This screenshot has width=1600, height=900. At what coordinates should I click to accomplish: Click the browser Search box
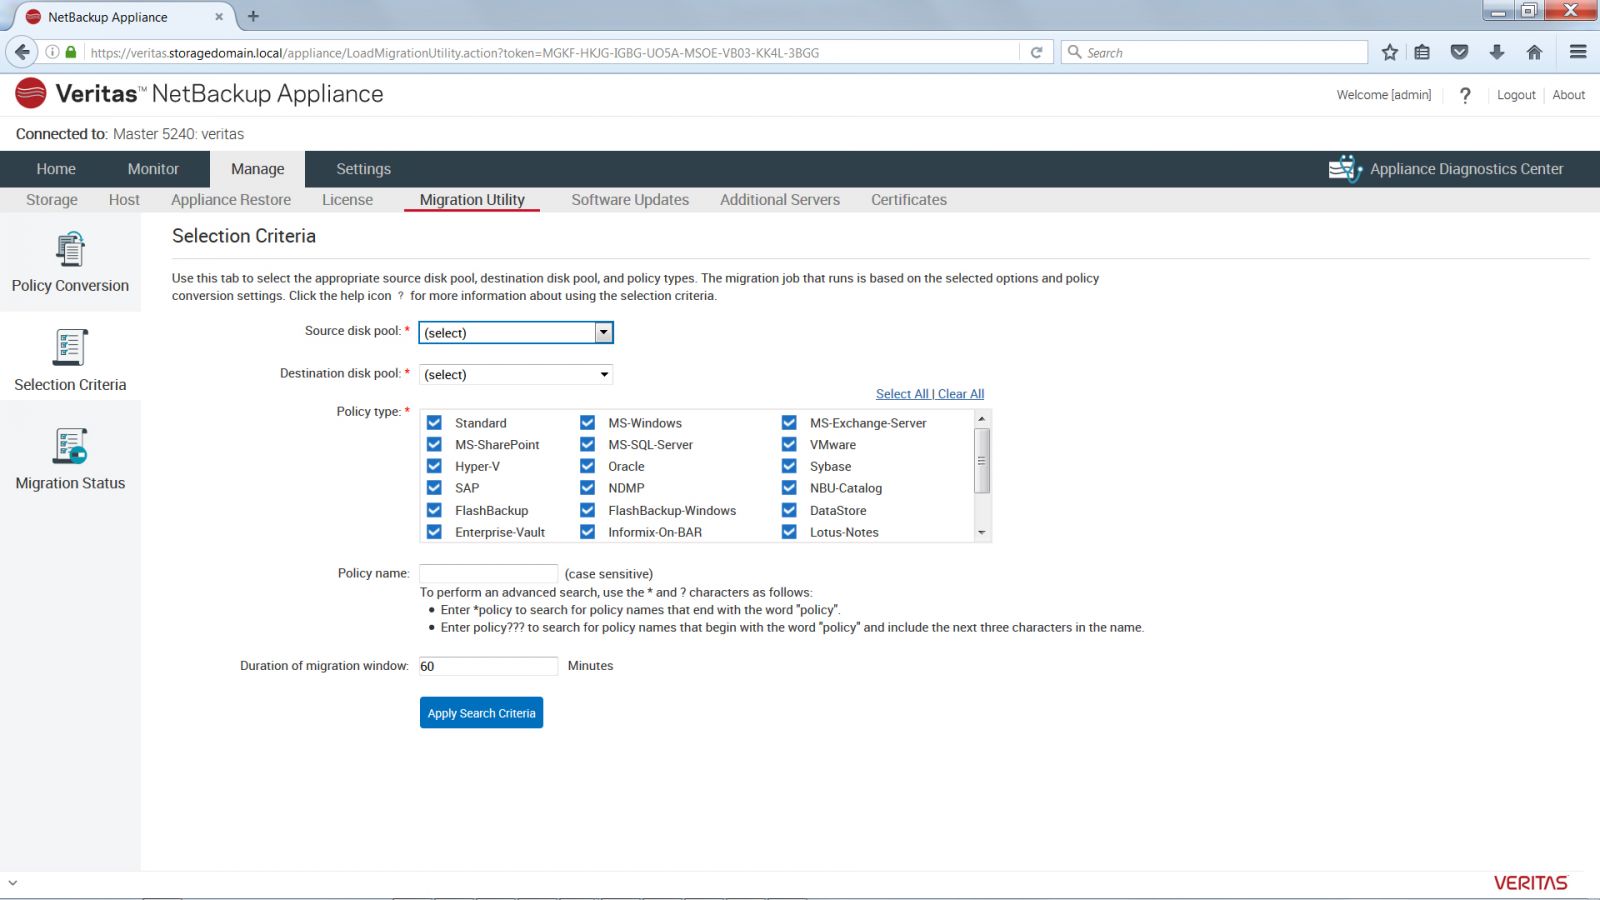[1214, 52]
